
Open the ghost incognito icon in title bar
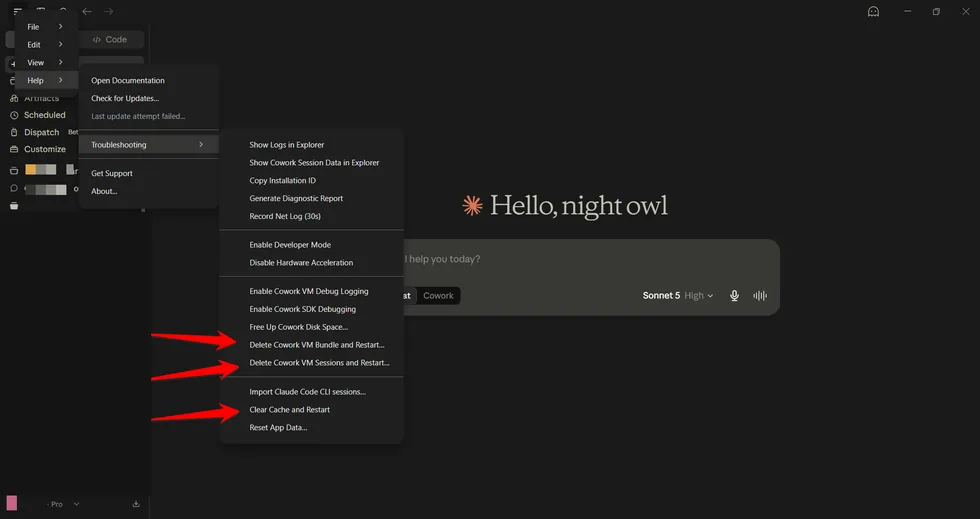[x=873, y=11]
